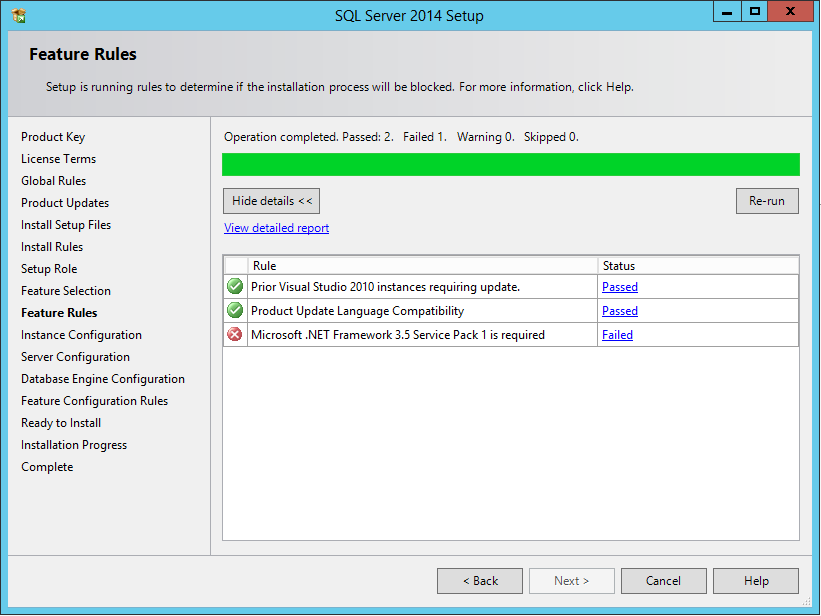This screenshot has height=616, width=821.
Task: Select Feature Selection step in sidebar
Action: pyautogui.click(x=66, y=291)
